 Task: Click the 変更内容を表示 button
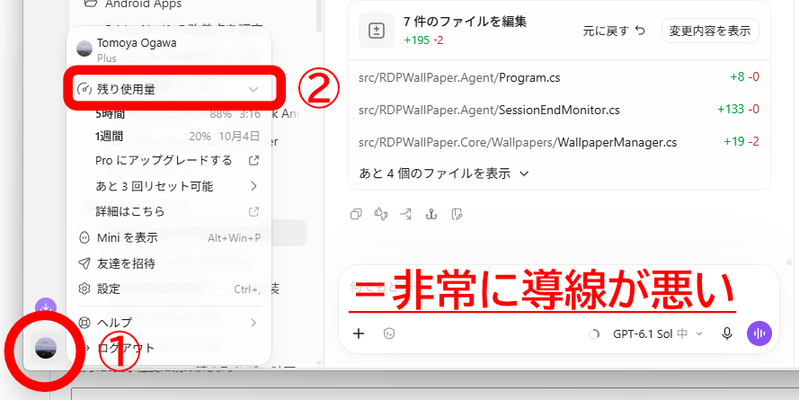(x=710, y=31)
